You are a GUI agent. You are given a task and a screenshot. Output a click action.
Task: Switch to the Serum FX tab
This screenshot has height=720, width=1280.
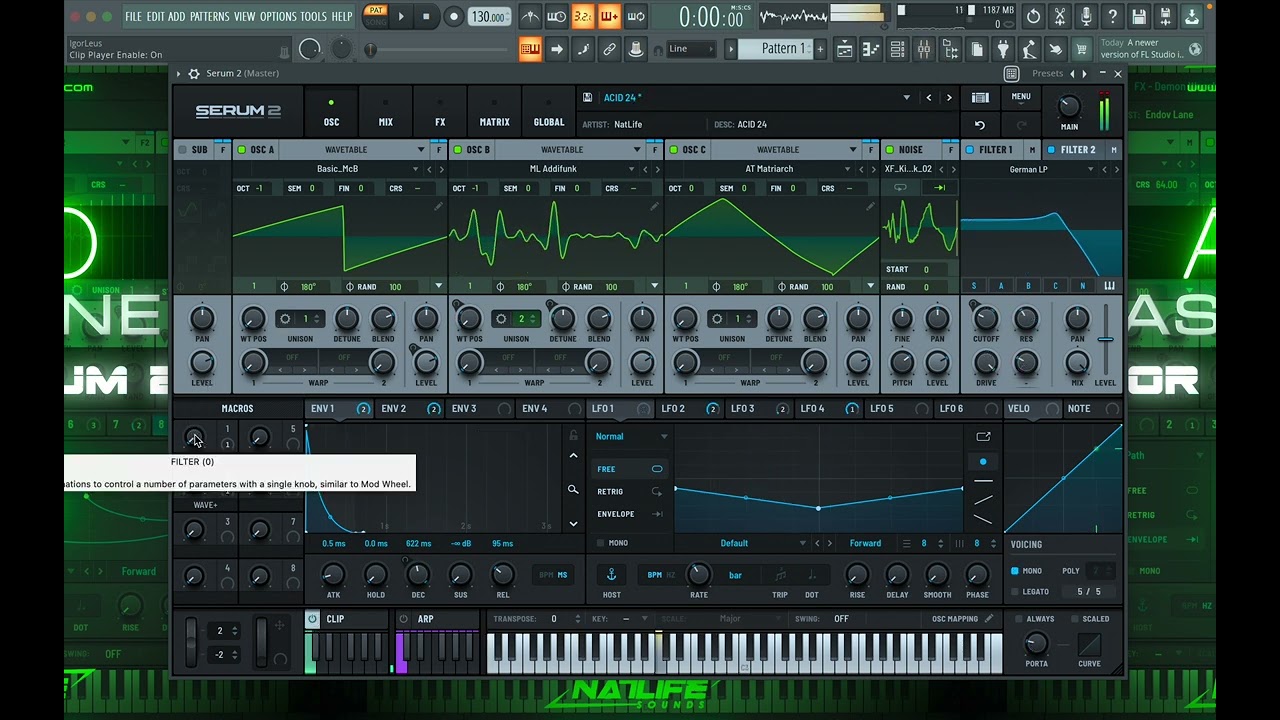point(440,112)
